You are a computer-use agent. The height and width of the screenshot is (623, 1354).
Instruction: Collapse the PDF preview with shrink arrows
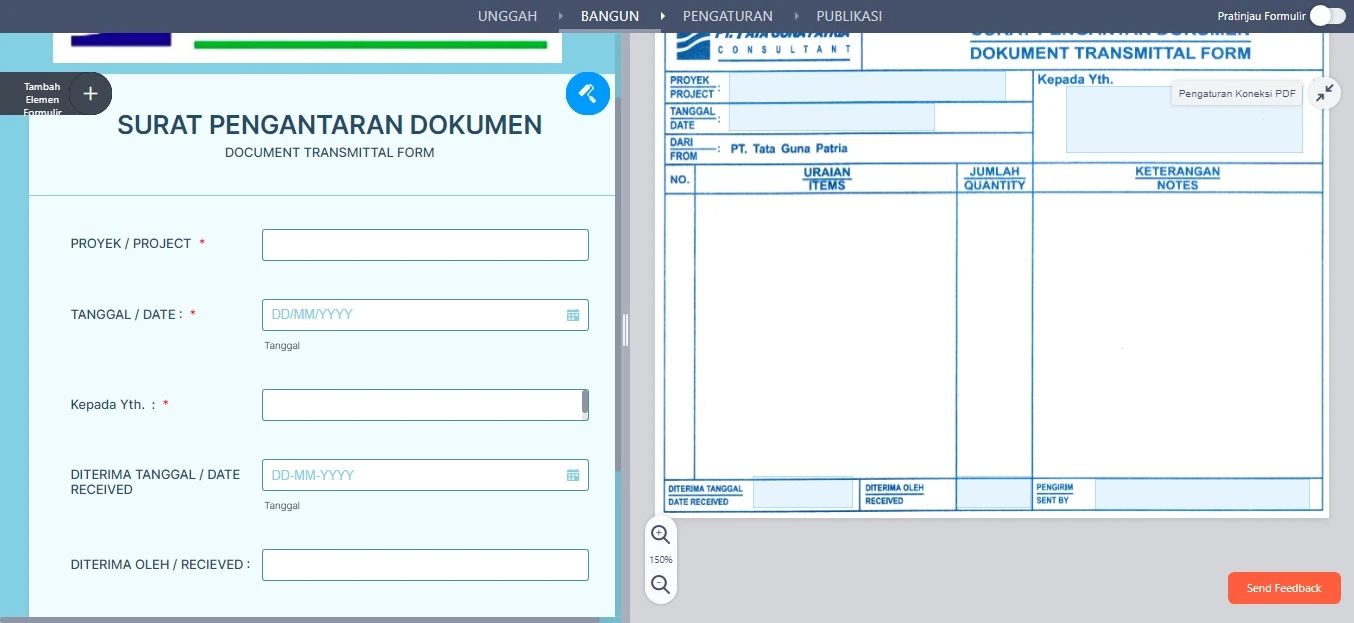click(x=1325, y=93)
